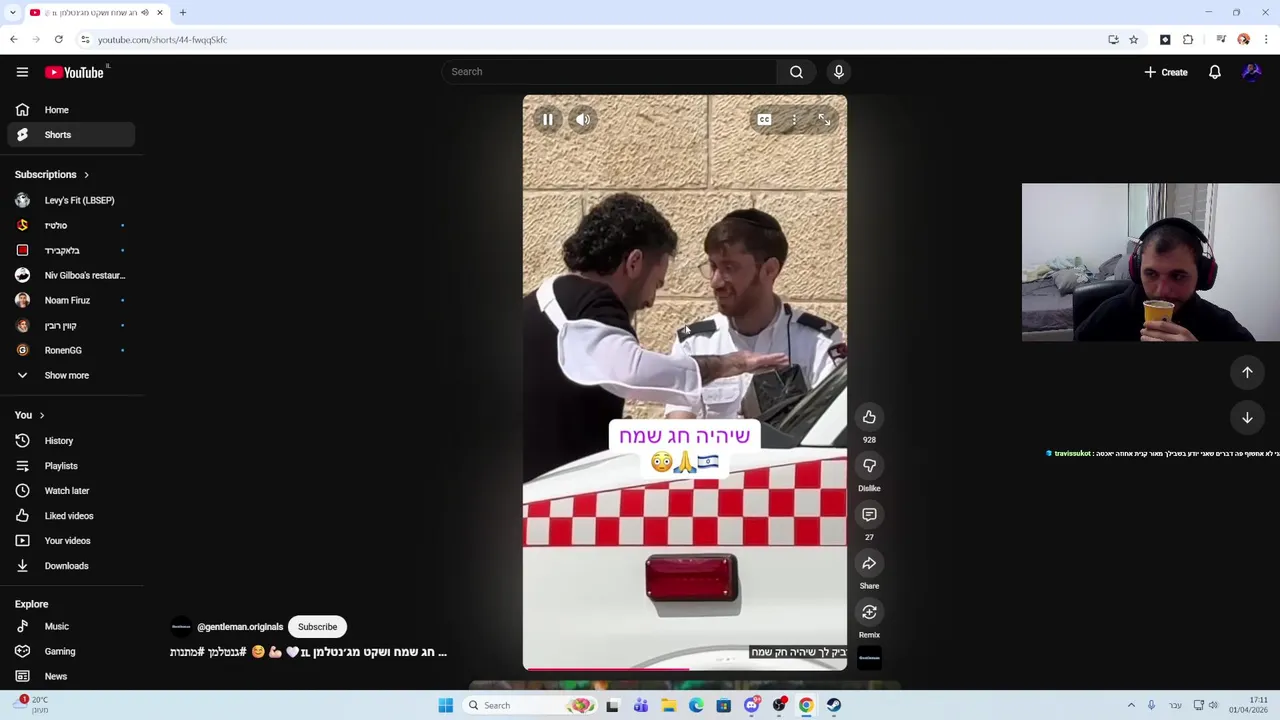1280x720 pixels.
Task: Open Chrome extensions puzzle icon
Action: coord(1188,40)
